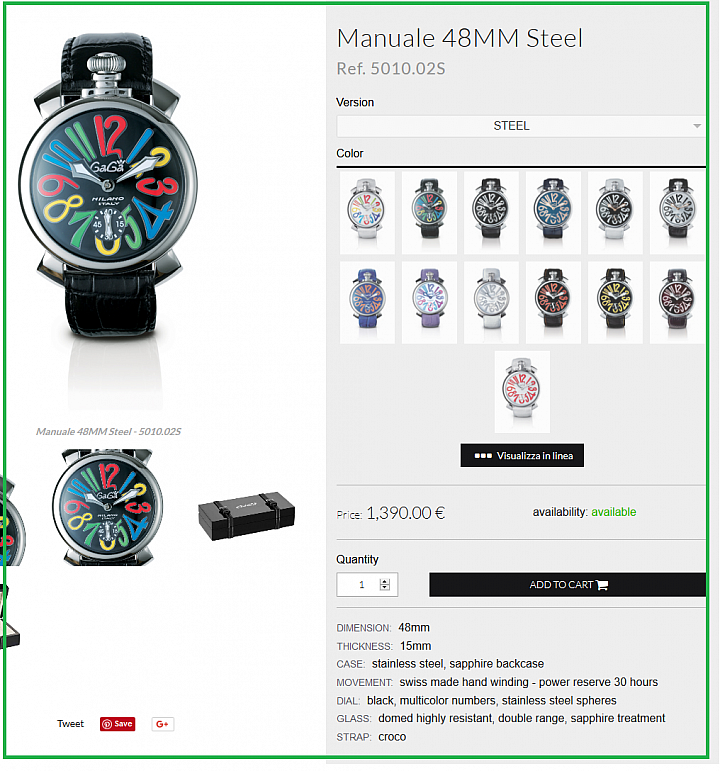Share with the Google Plus icon
720x771 pixels.
163,724
